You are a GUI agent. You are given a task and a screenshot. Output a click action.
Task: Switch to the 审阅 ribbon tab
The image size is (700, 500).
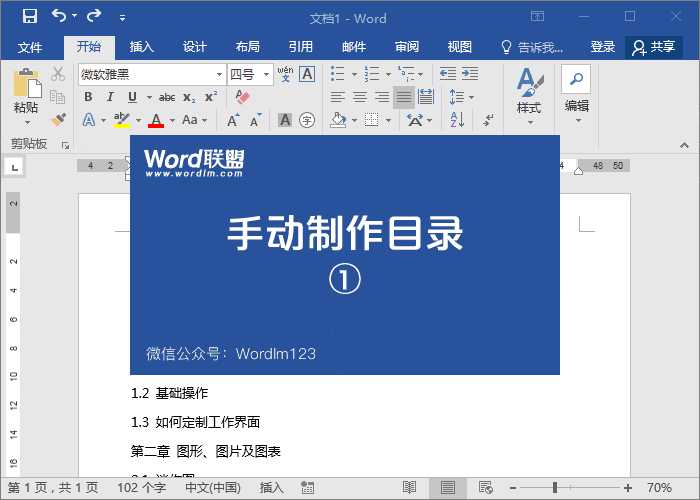tap(407, 47)
